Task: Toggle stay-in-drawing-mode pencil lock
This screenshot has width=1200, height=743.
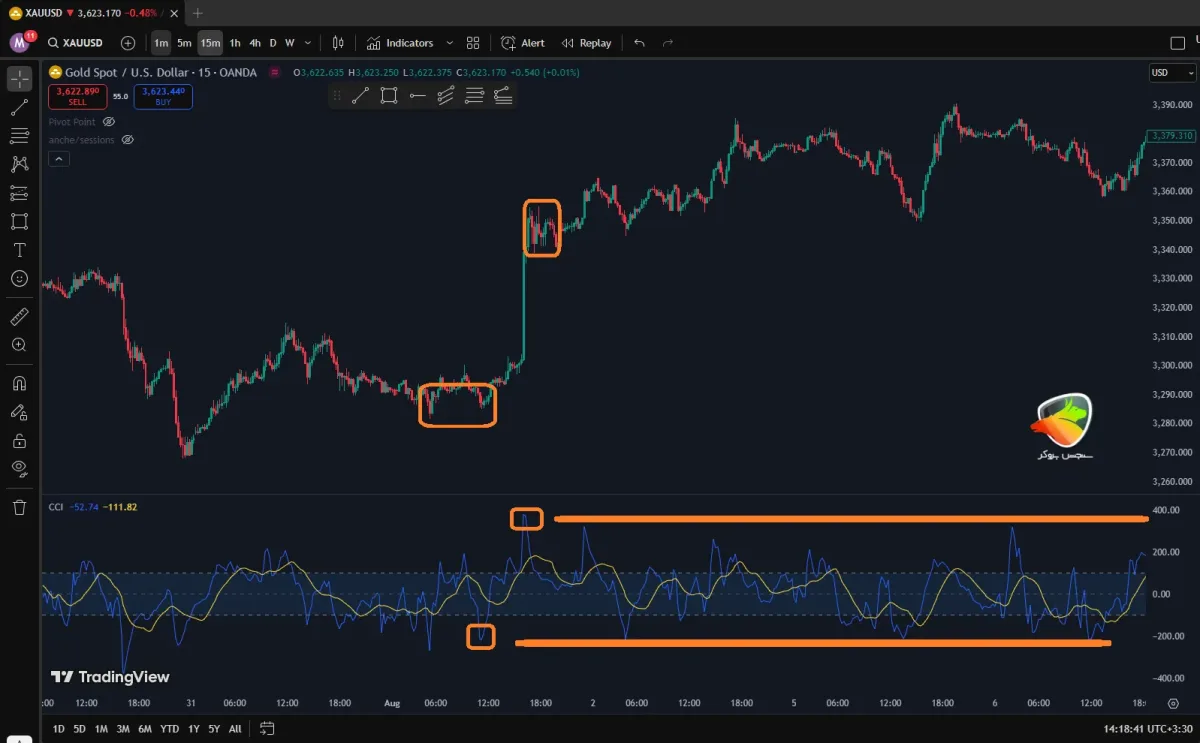Action: (19, 412)
